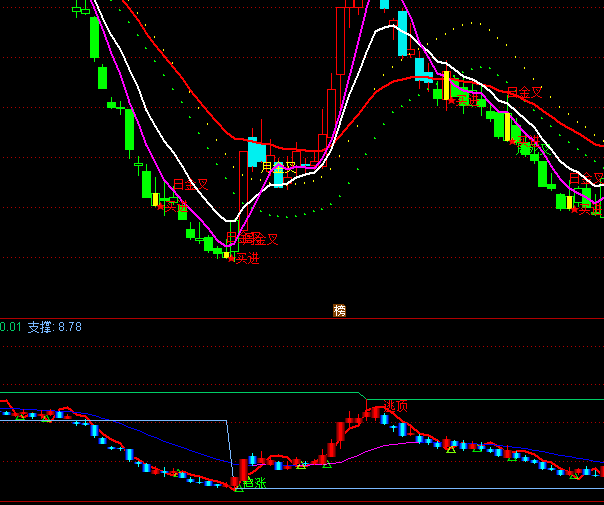This screenshot has height=505, width=604.
Task: Select the 月金叉 monthly golden cross label
Action: click(279, 167)
